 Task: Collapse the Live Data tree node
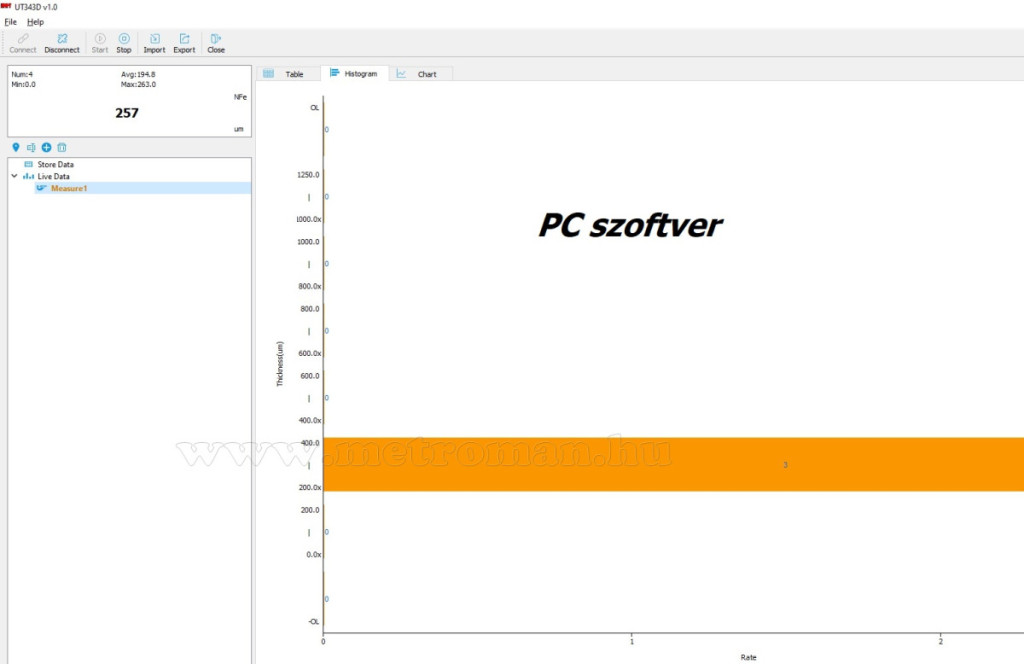click(x=14, y=176)
